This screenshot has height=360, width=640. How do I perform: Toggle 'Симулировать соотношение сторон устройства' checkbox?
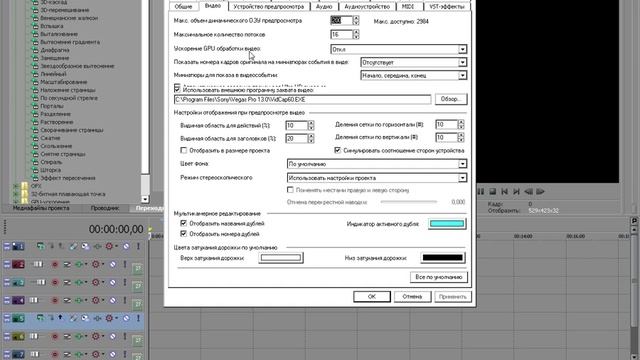tap(338, 151)
